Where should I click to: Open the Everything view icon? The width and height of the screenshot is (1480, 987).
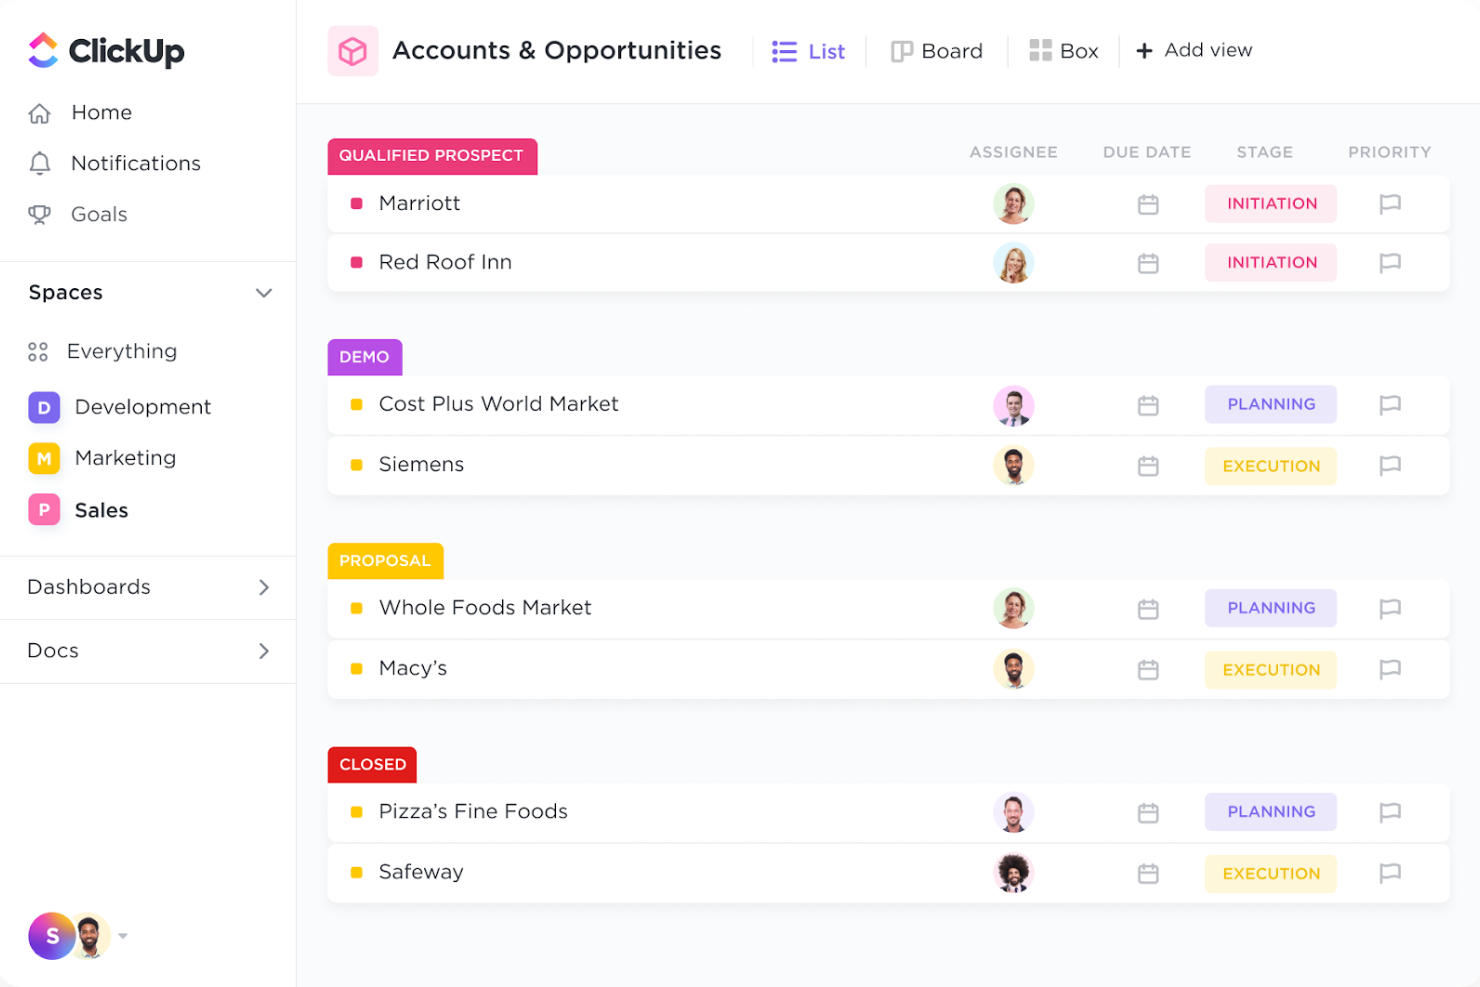point(38,351)
